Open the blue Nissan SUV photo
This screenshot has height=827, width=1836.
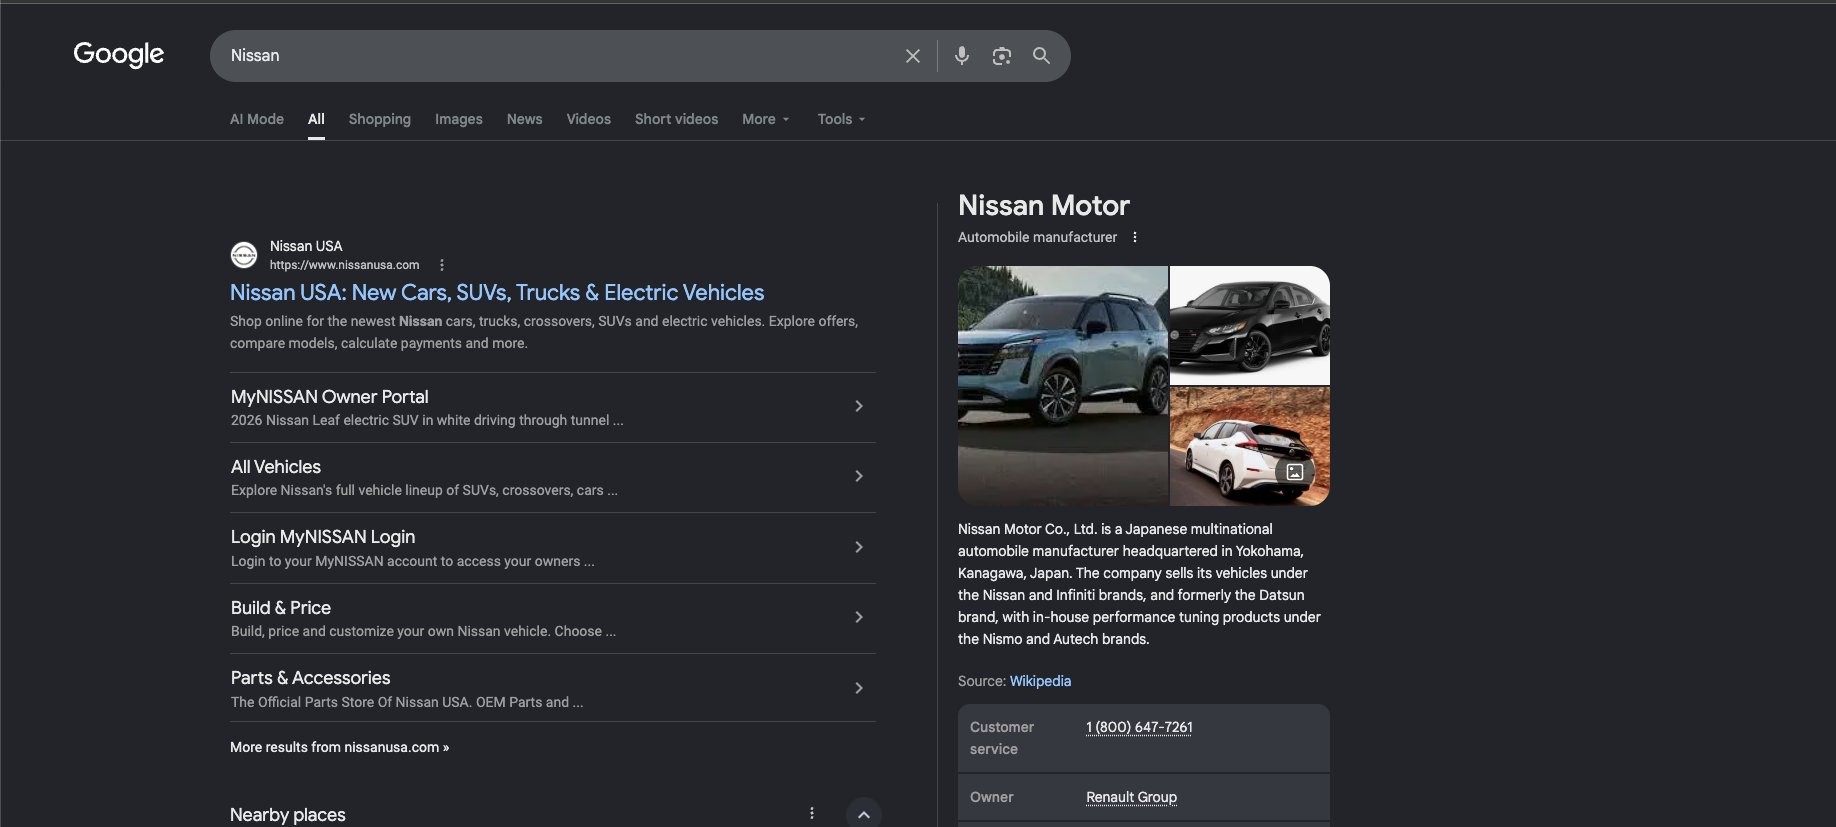click(1062, 385)
